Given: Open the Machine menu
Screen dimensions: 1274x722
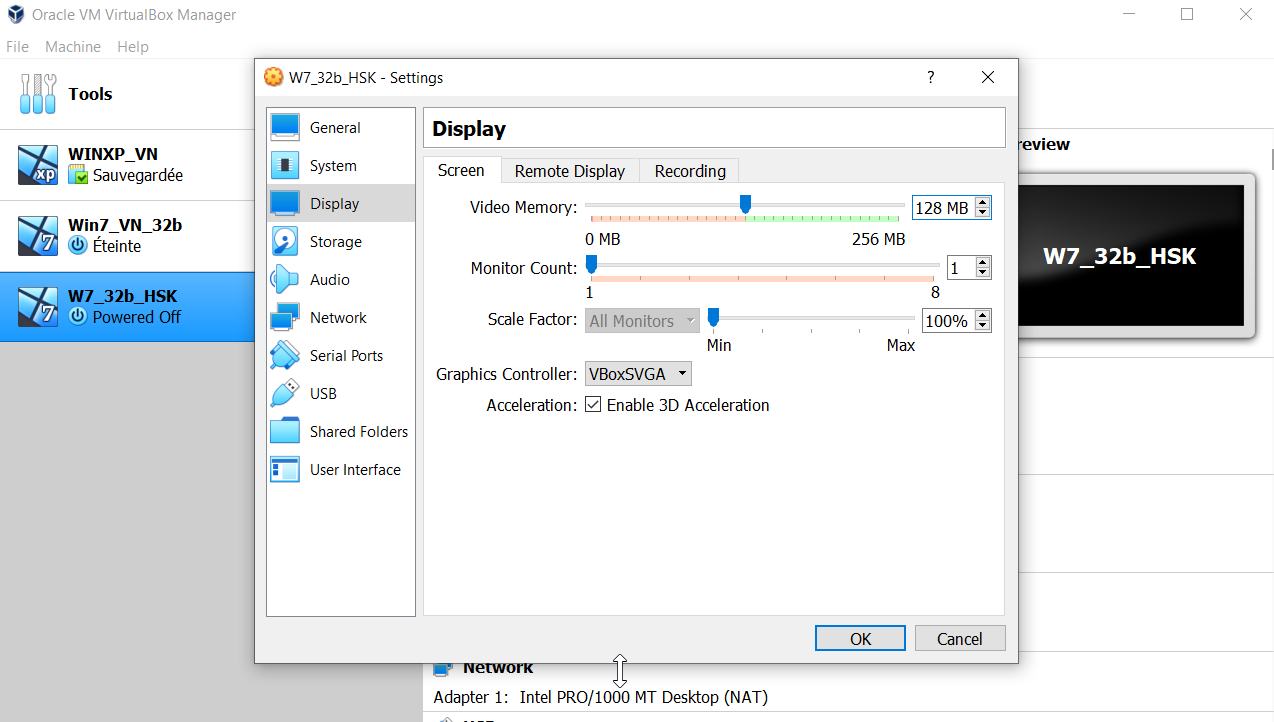Looking at the screenshot, I should tap(73, 46).
